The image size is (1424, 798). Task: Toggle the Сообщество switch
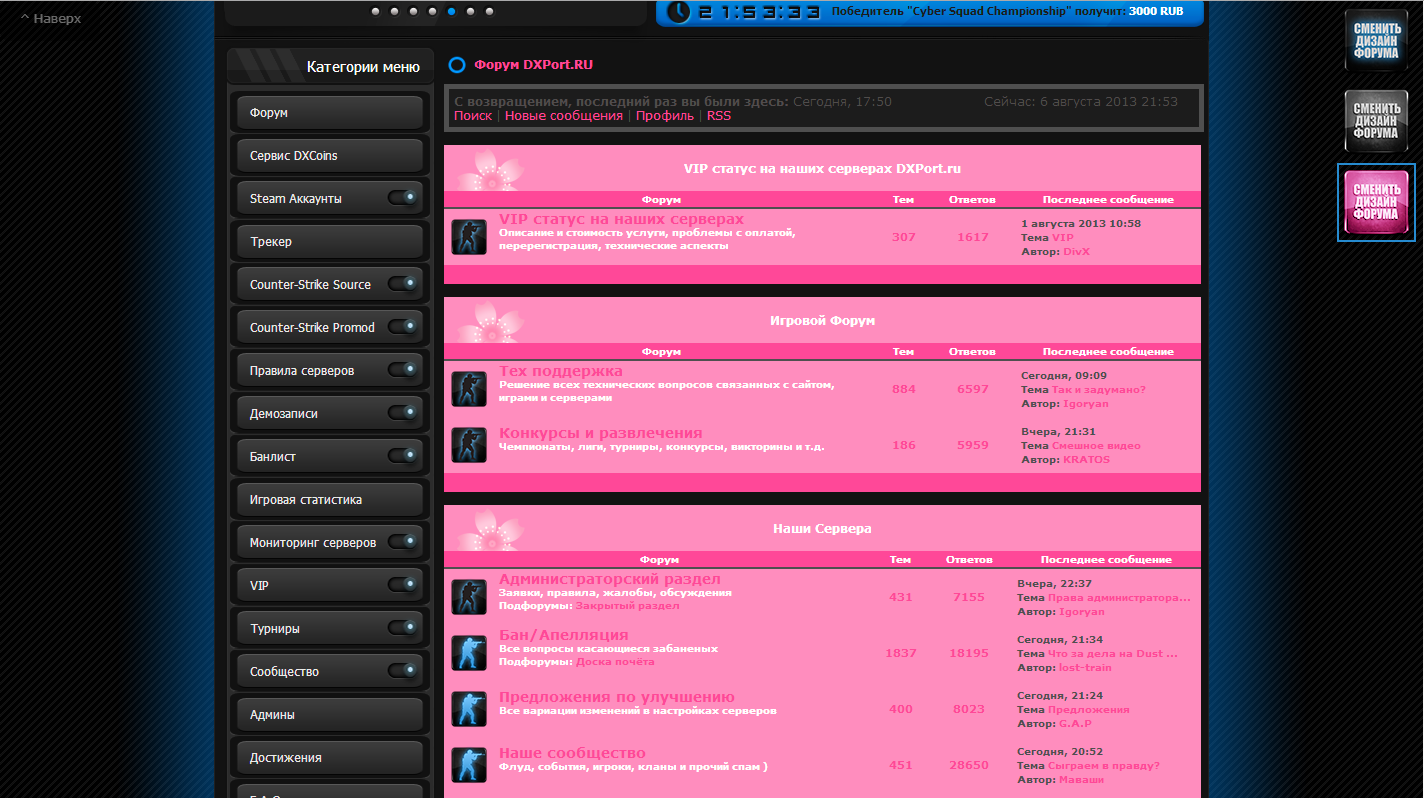402,671
